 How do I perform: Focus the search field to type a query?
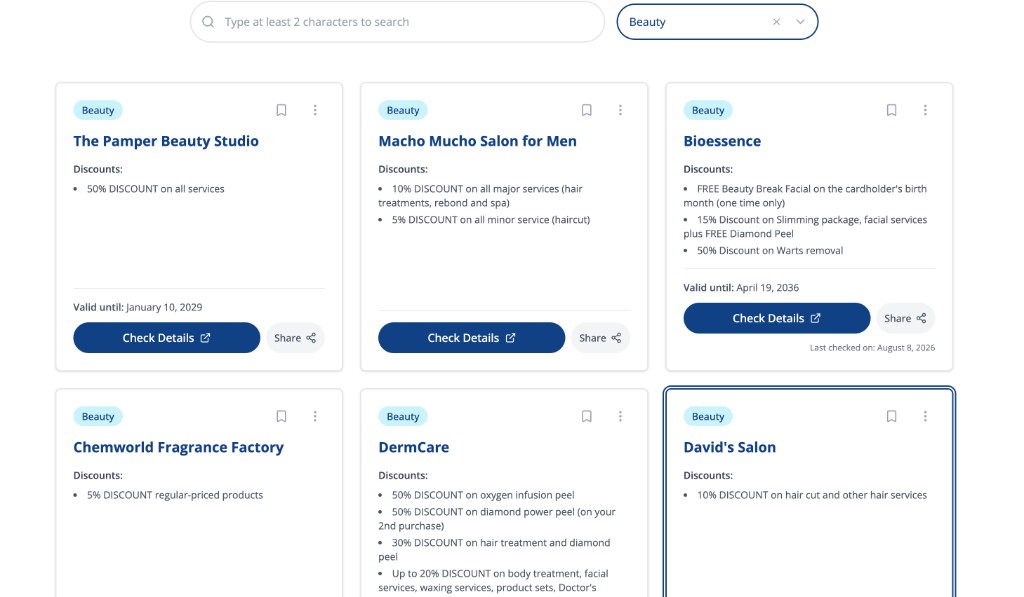[x=397, y=22]
